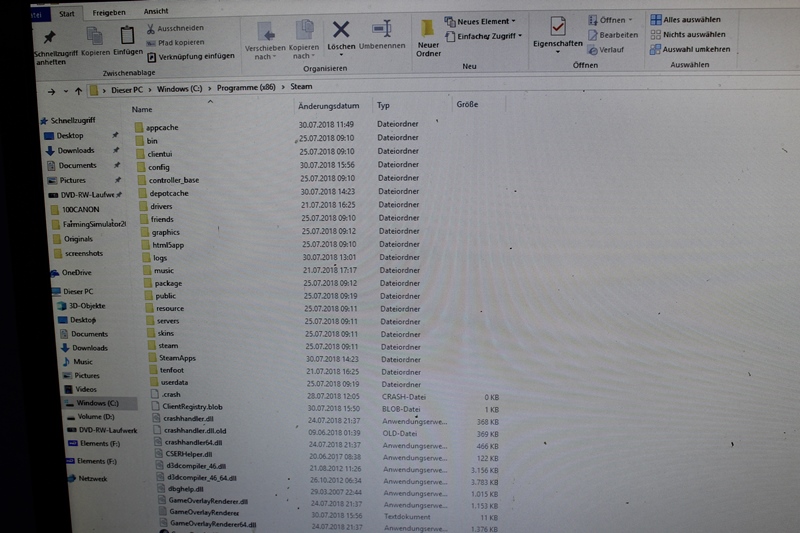
Task: Select Volume (D:) drive in sidebar
Action: (x=90, y=417)
